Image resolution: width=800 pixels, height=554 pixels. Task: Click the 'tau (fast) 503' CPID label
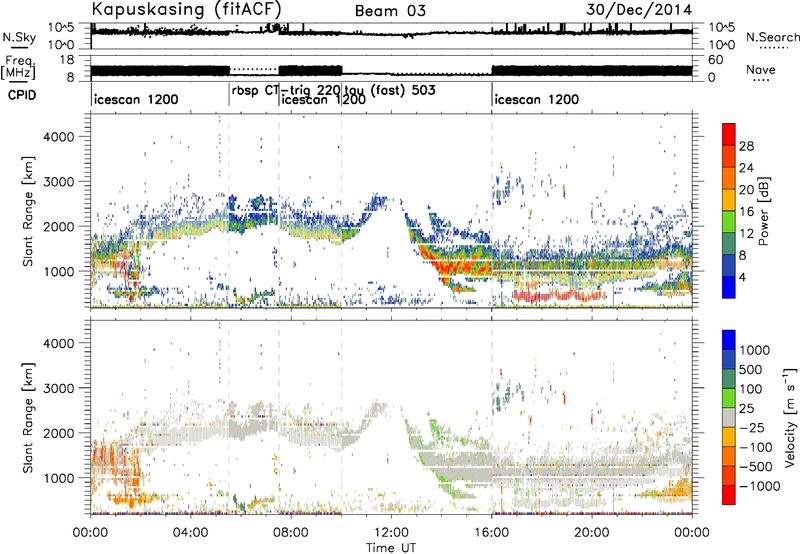(390, 91)
